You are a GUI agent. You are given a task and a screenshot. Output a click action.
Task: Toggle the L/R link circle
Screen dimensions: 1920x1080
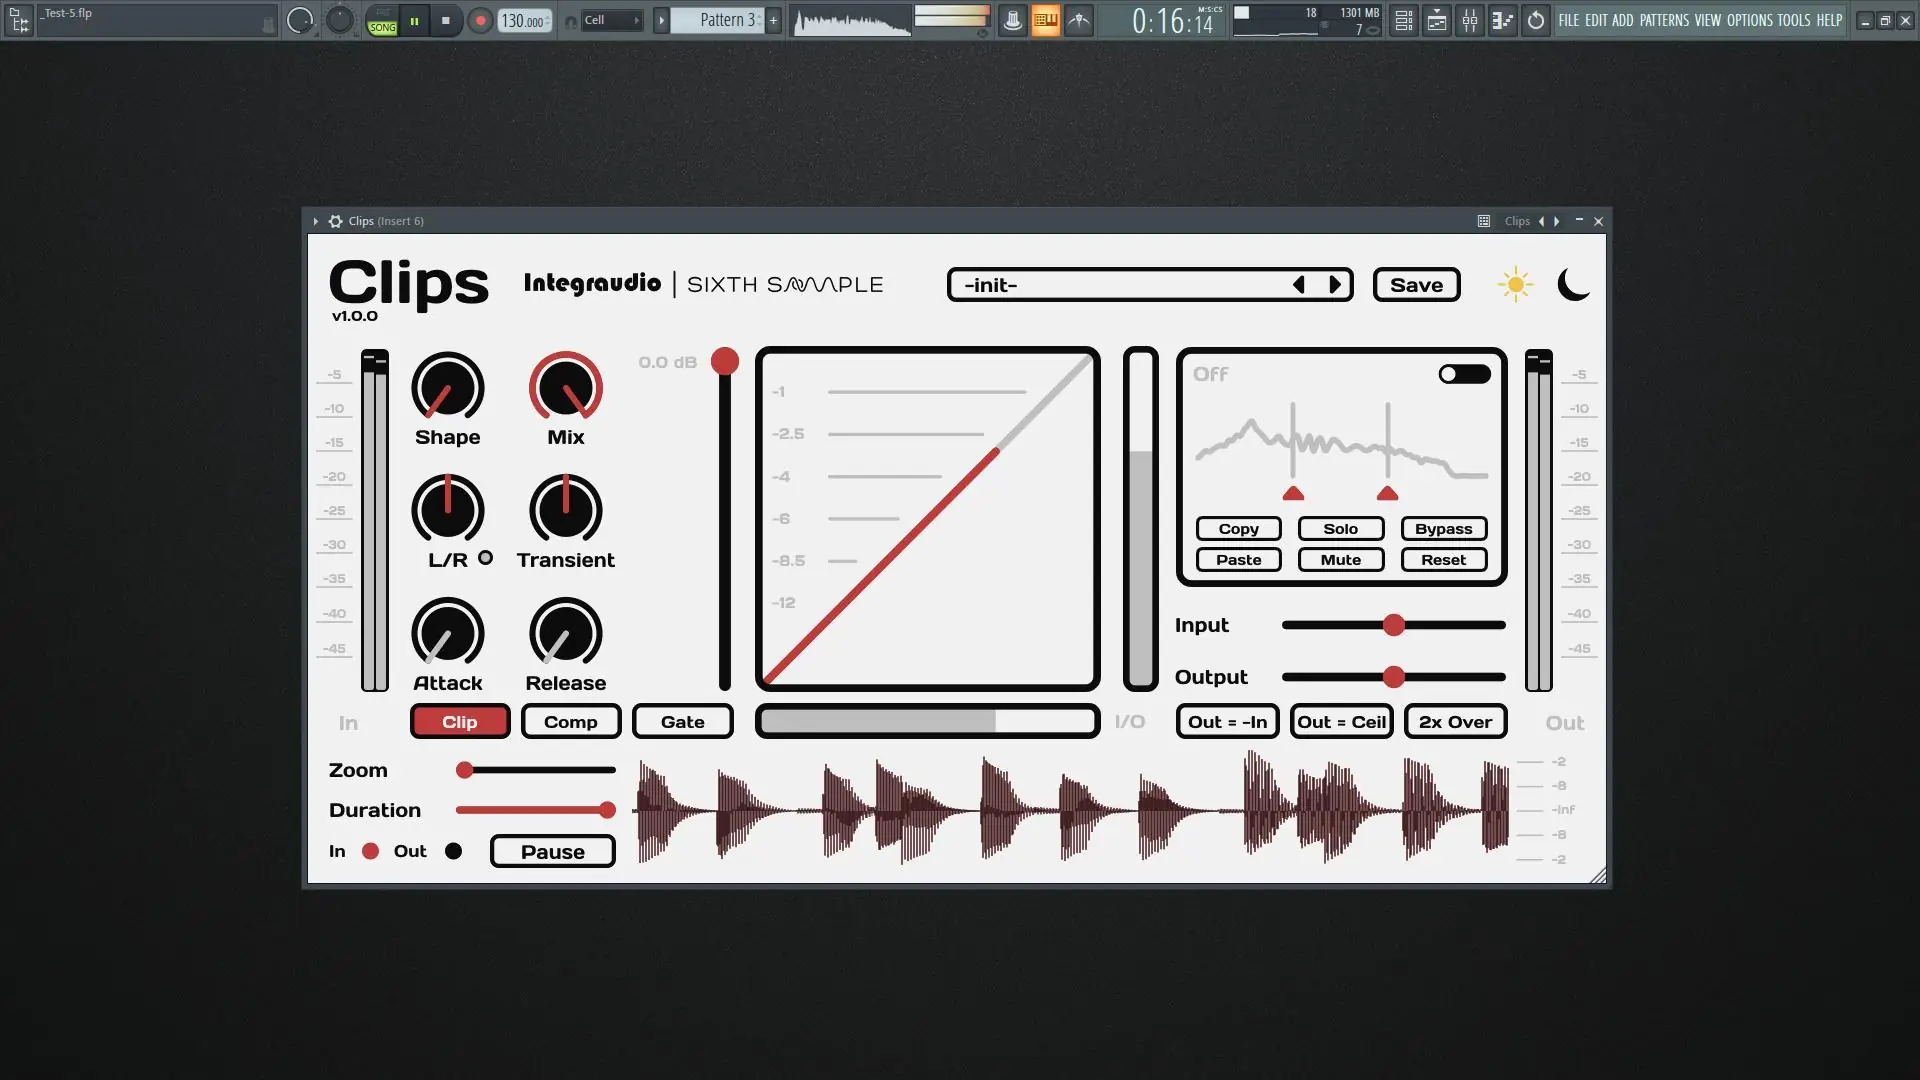pos(485,558)
